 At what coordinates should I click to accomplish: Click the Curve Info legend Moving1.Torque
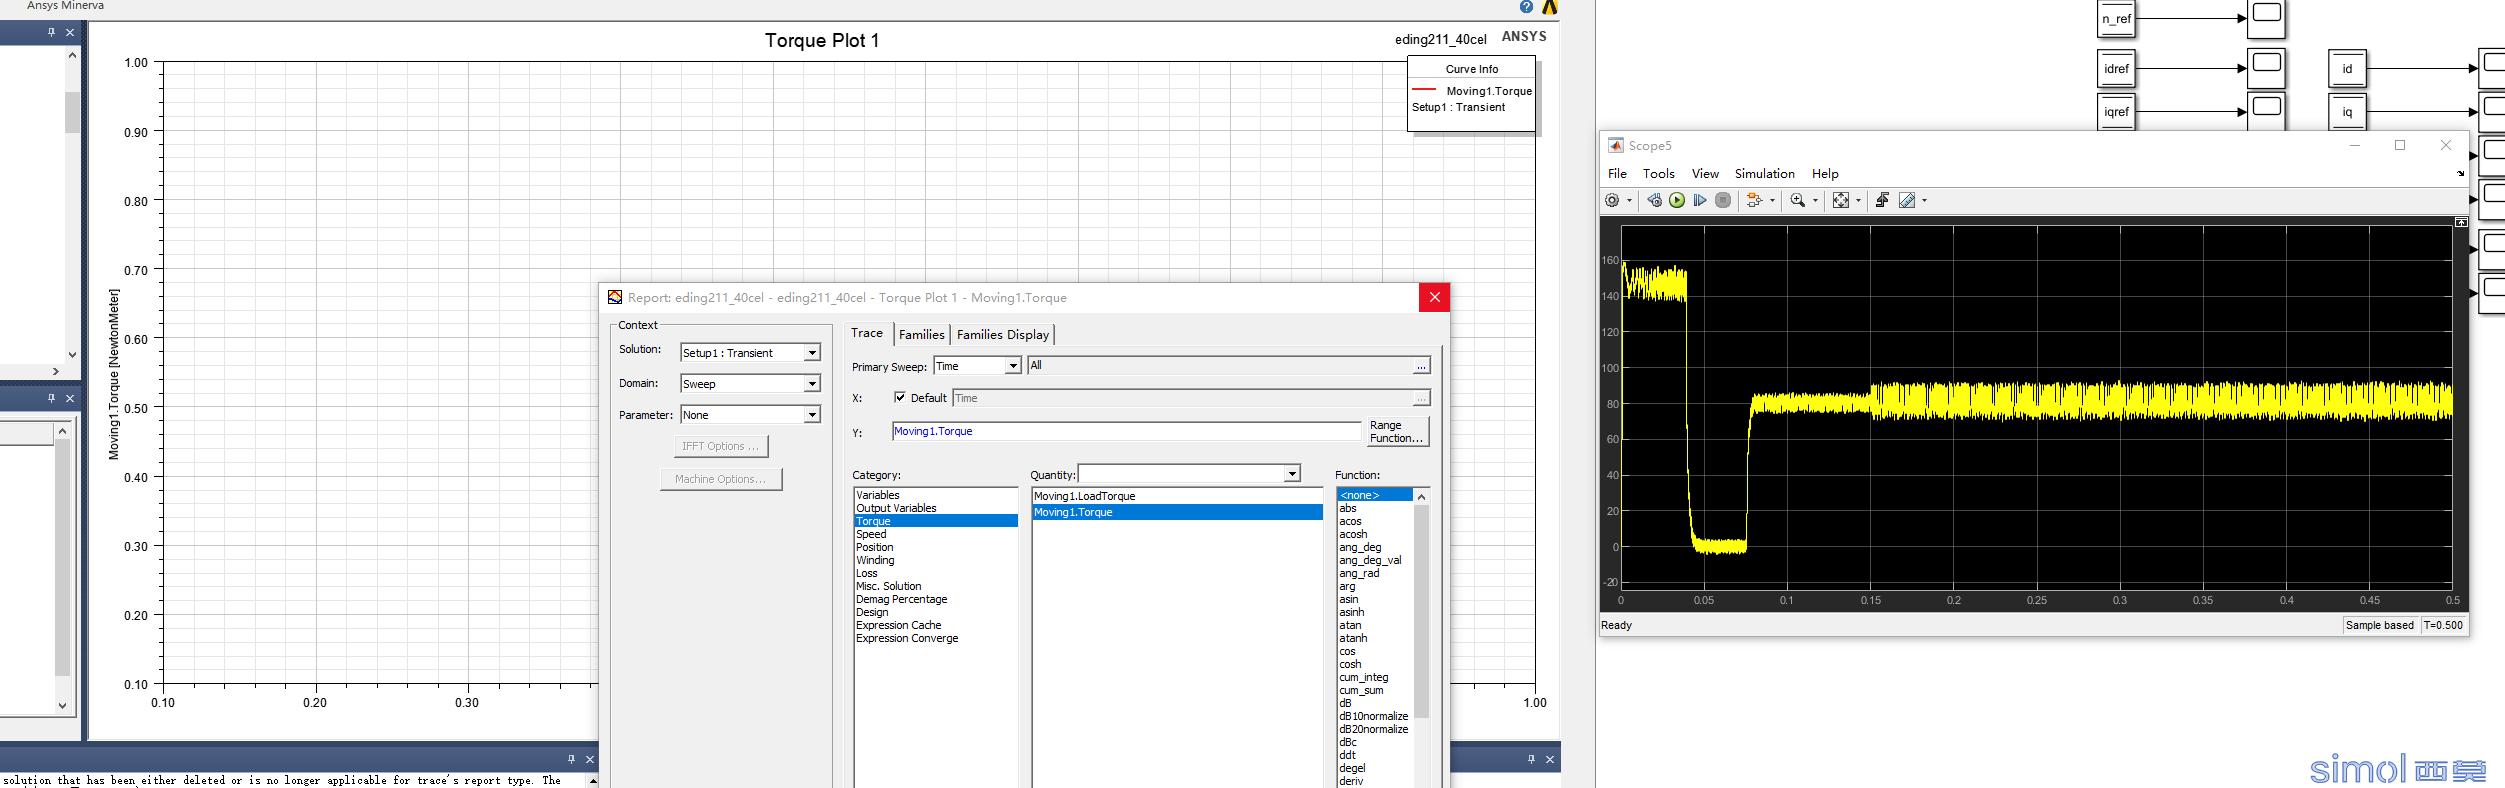[x=1488, y=91]
